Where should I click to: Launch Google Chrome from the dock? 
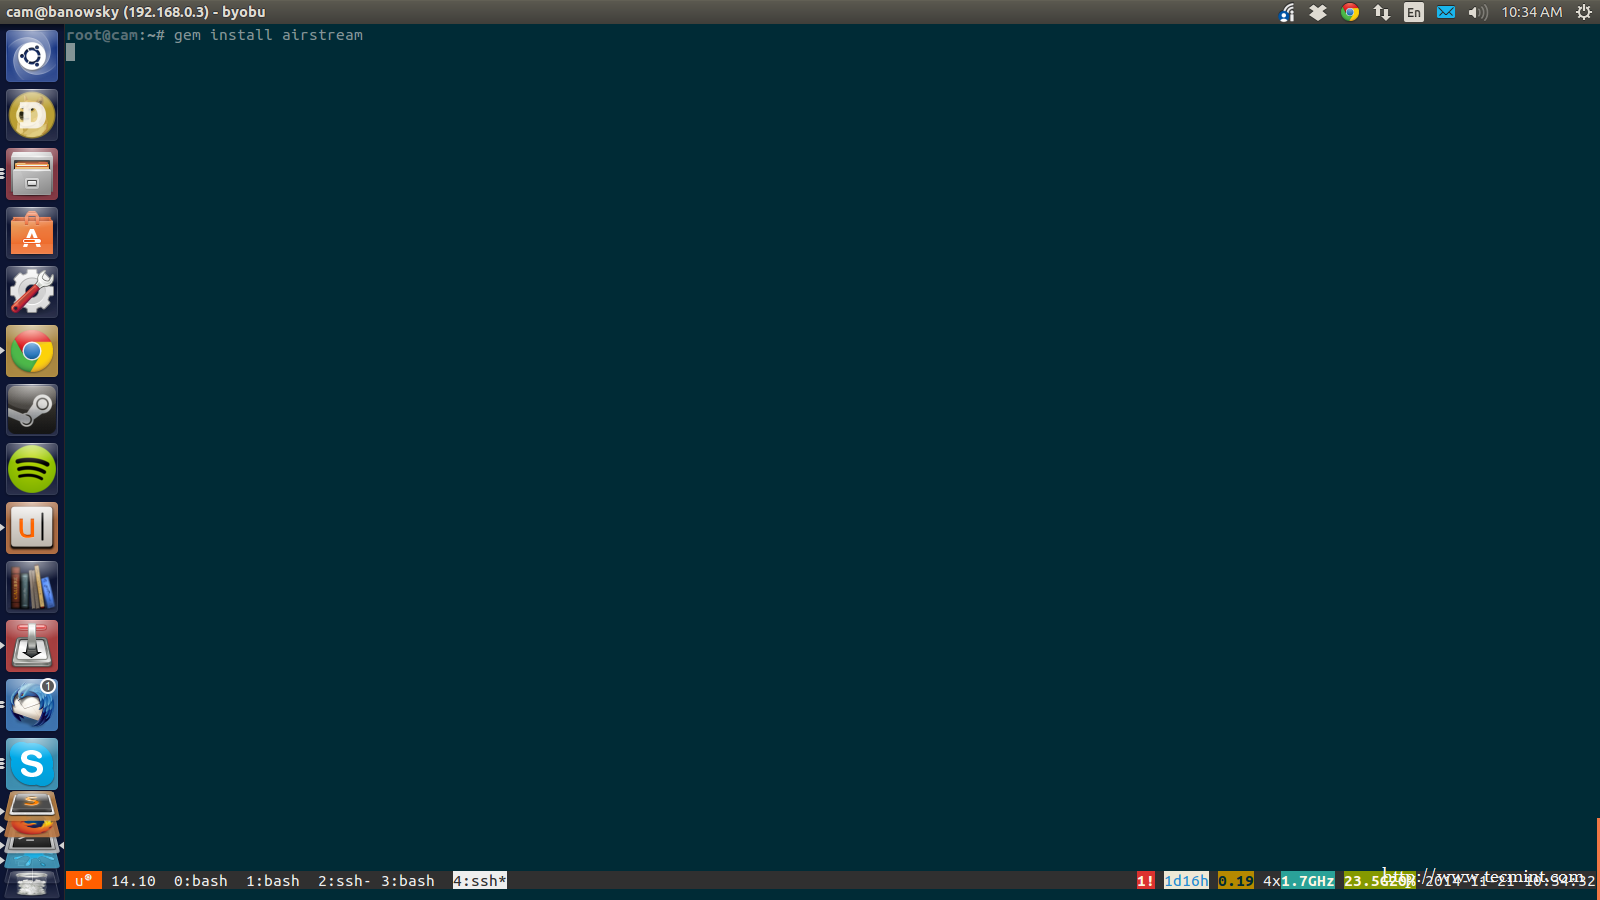32,351
